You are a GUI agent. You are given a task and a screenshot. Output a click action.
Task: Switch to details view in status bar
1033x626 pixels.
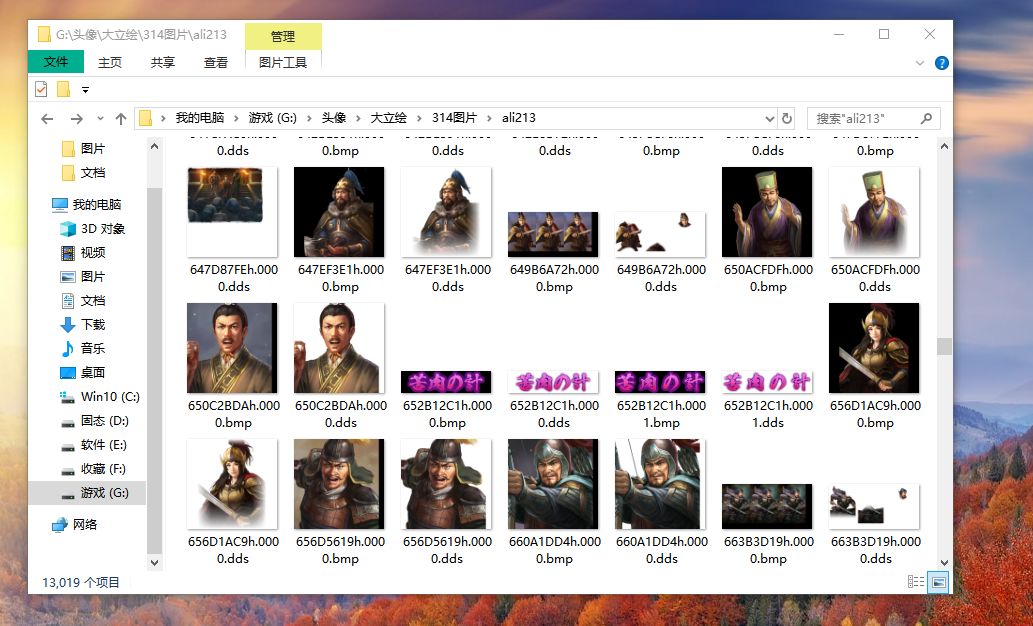pyautogui.click(x=916, y=582)
